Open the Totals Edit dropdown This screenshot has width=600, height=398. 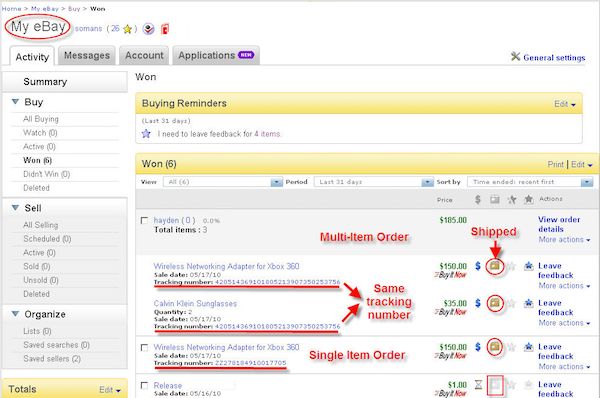(x=110, y=390)
